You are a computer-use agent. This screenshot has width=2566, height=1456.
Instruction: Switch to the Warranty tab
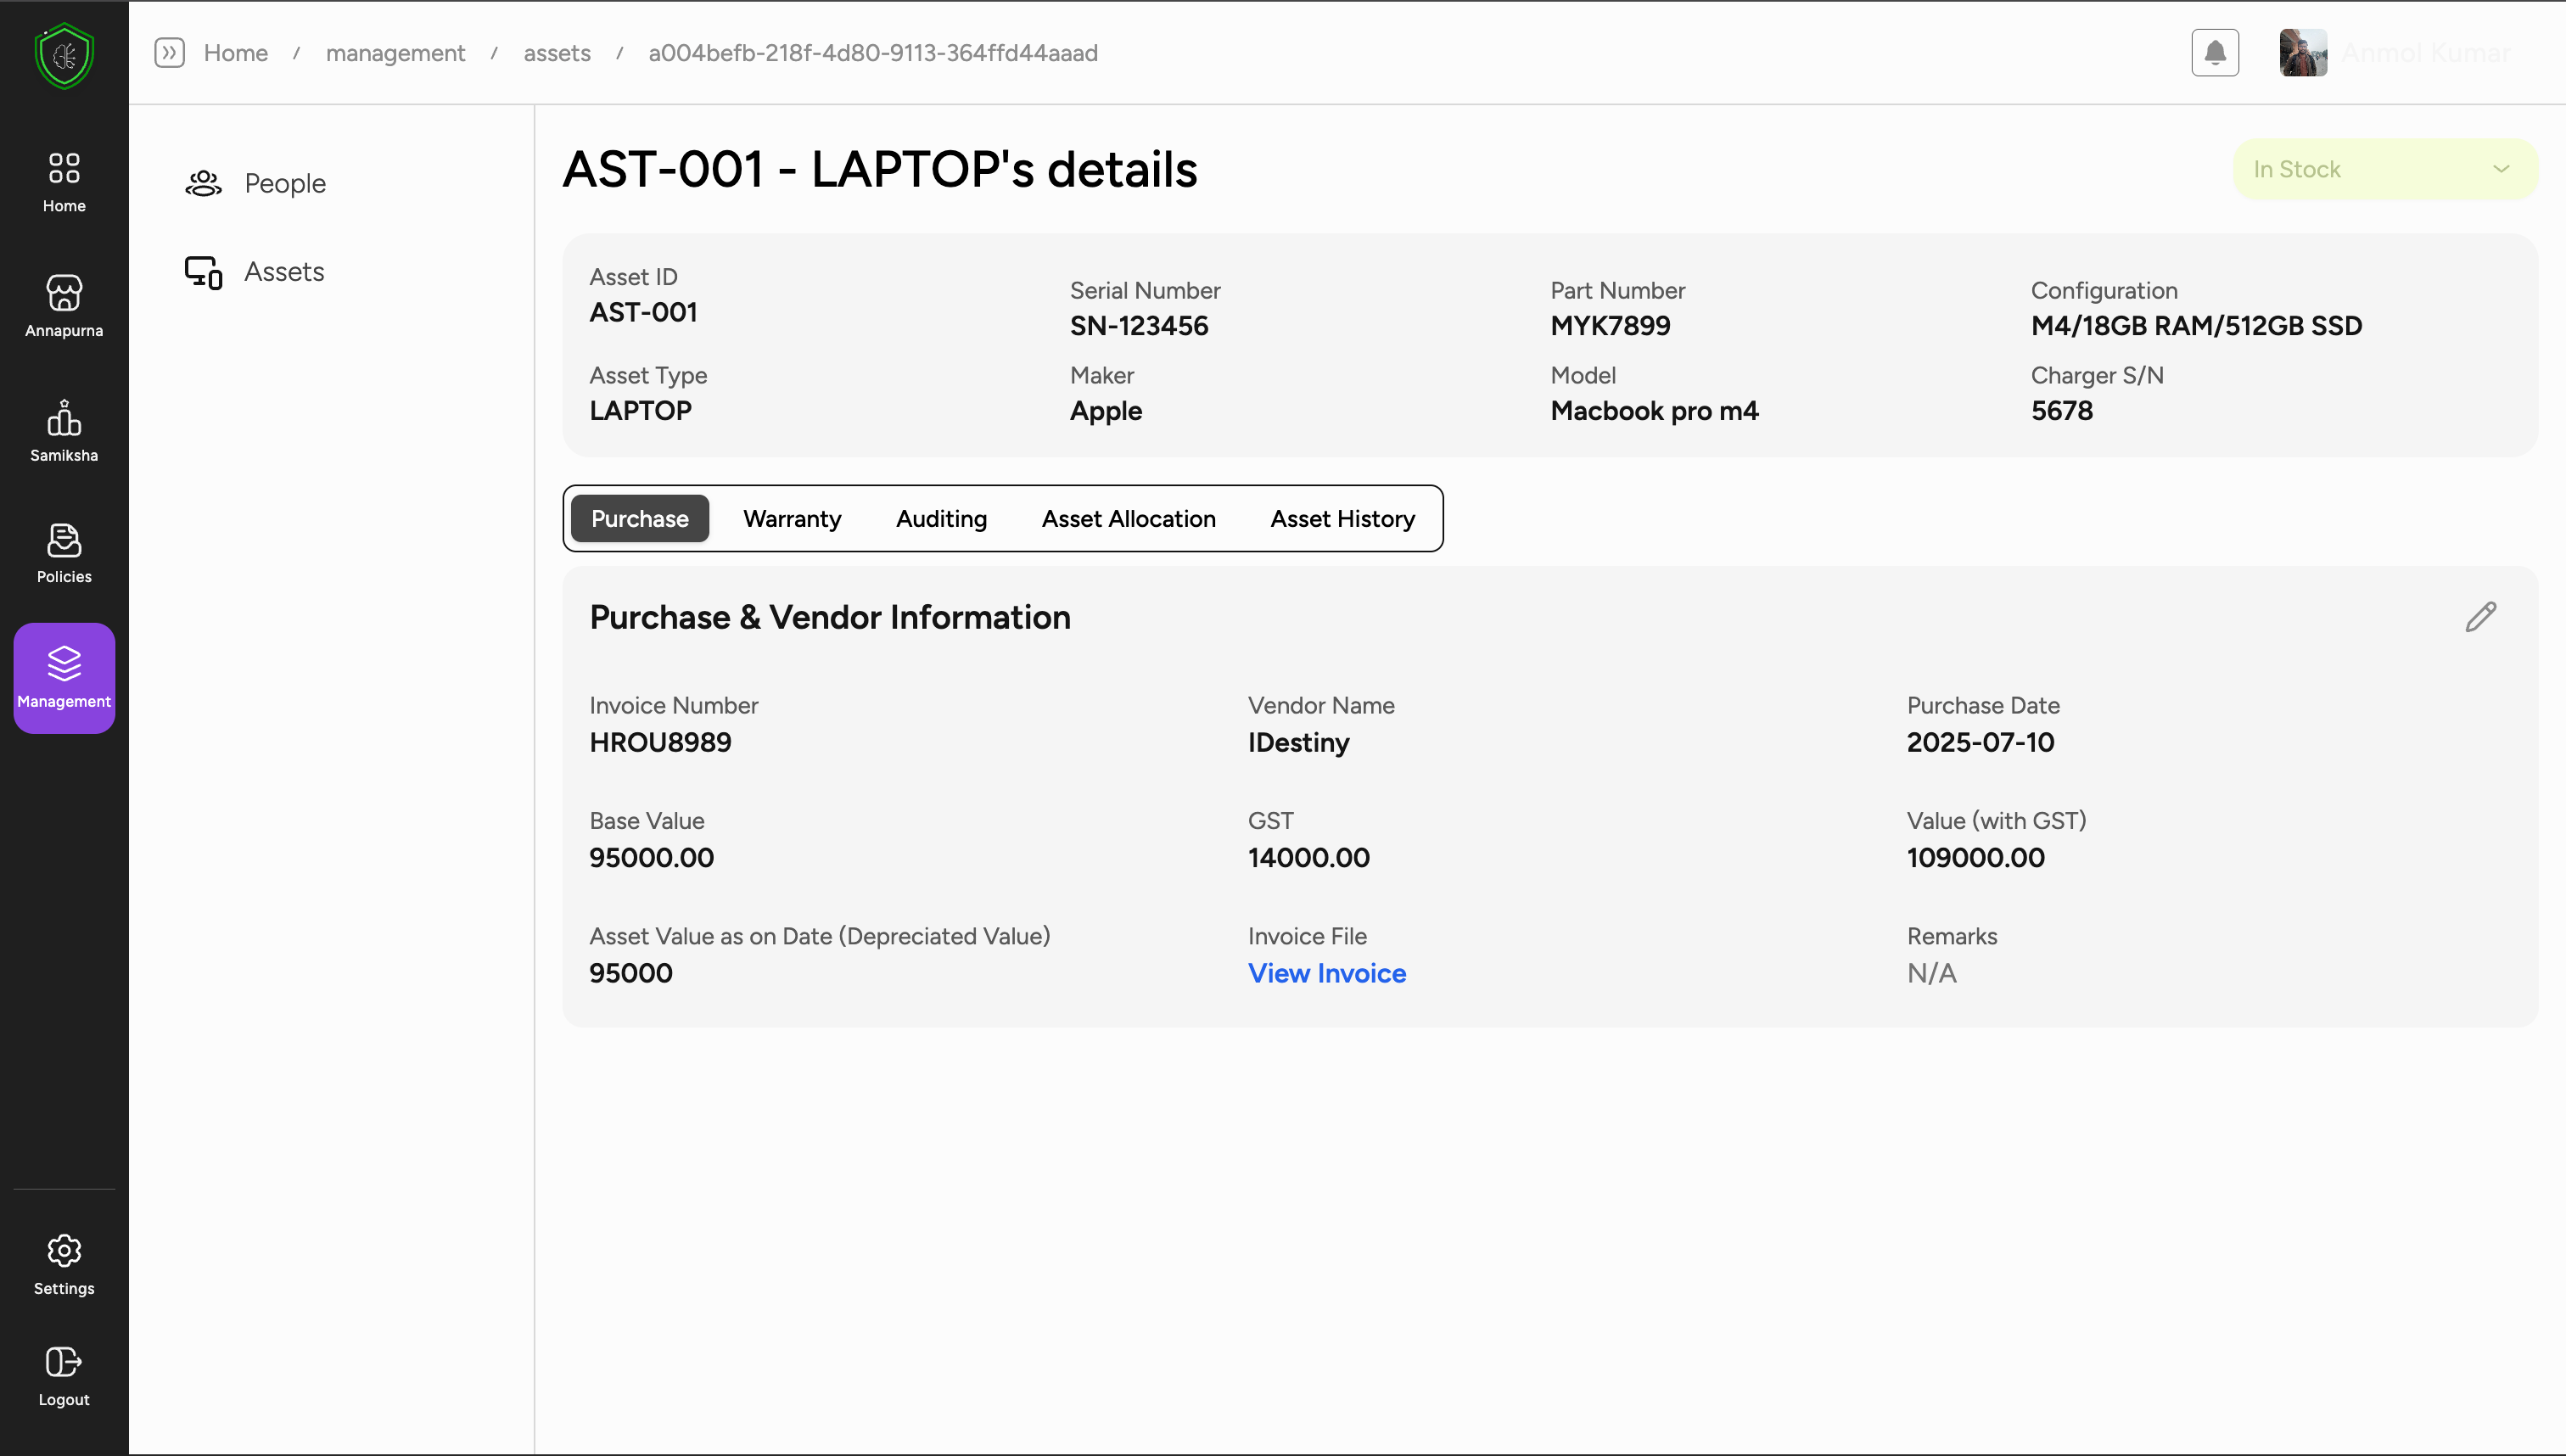click(792, 518)
